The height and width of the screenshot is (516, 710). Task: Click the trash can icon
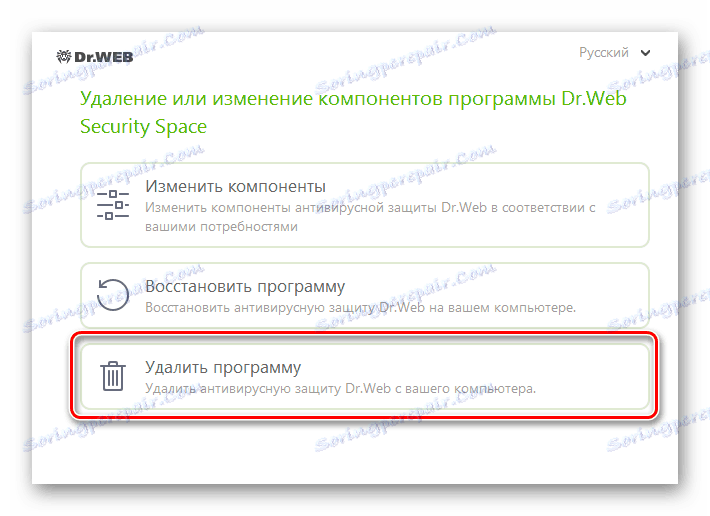point(113,376)
